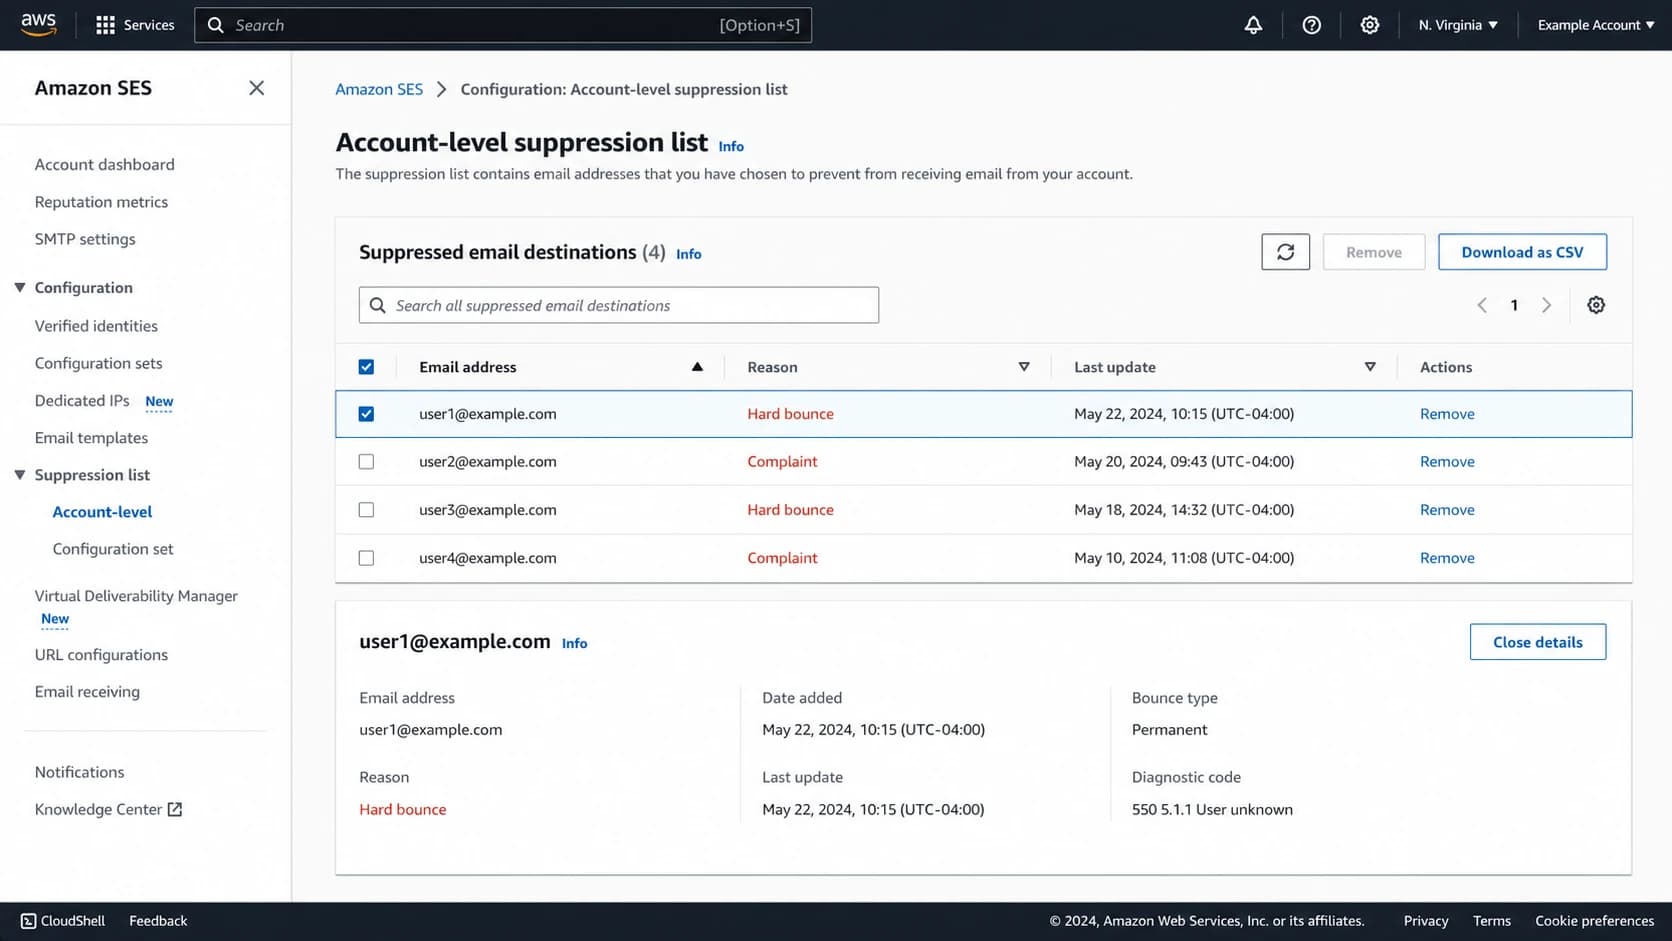Go to next page of results
Screen dimensions: 1672x941
(x=1546, y=305)
